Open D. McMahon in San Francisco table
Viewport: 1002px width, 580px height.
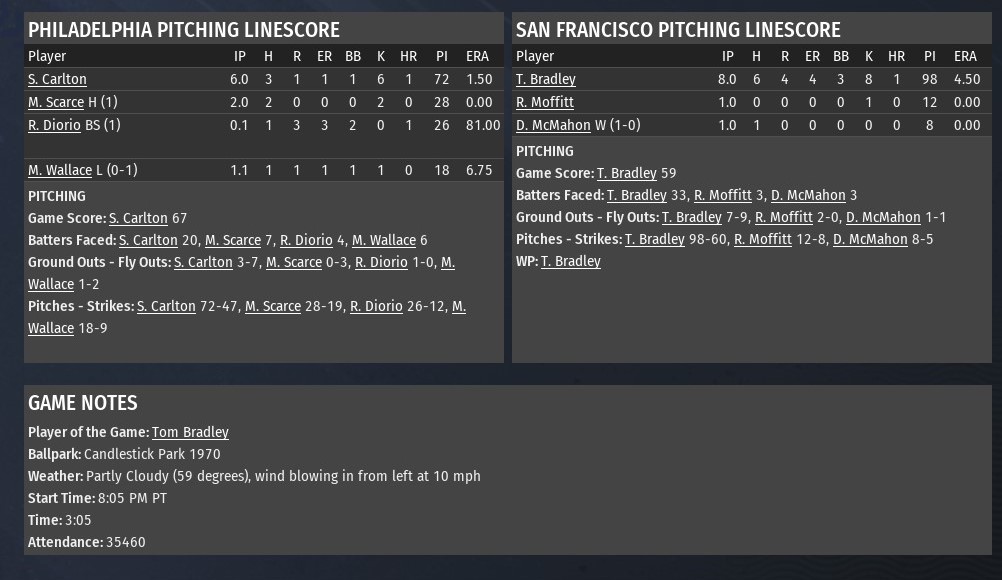(553, 125)
